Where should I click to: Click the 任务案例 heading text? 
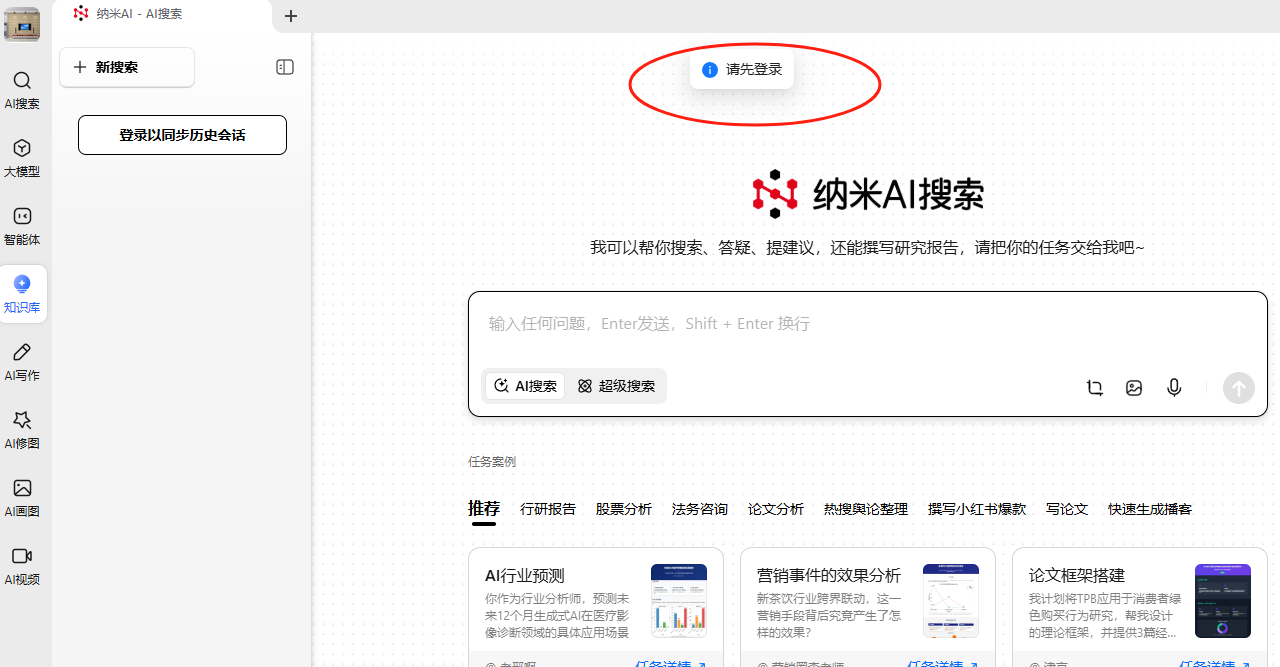[x=492, y=462]
